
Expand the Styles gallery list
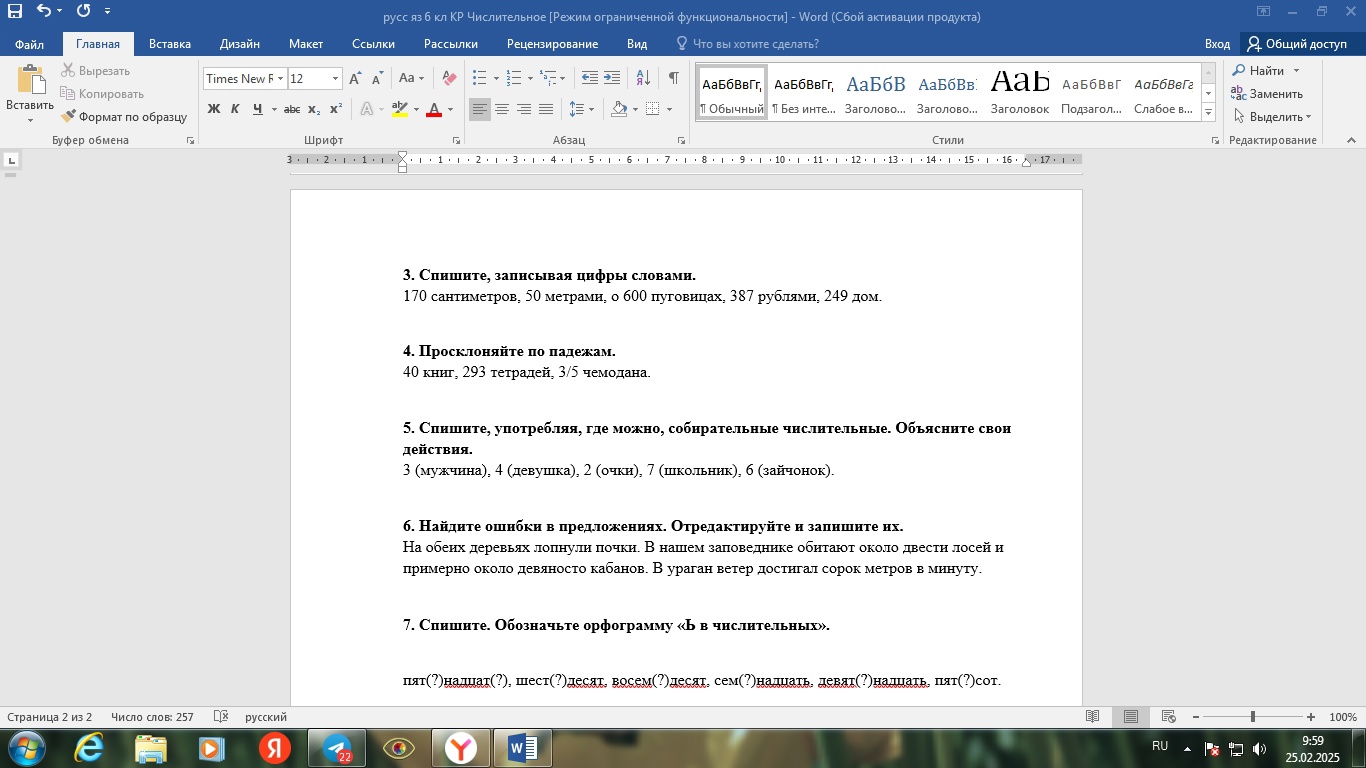pos(1209,112)
